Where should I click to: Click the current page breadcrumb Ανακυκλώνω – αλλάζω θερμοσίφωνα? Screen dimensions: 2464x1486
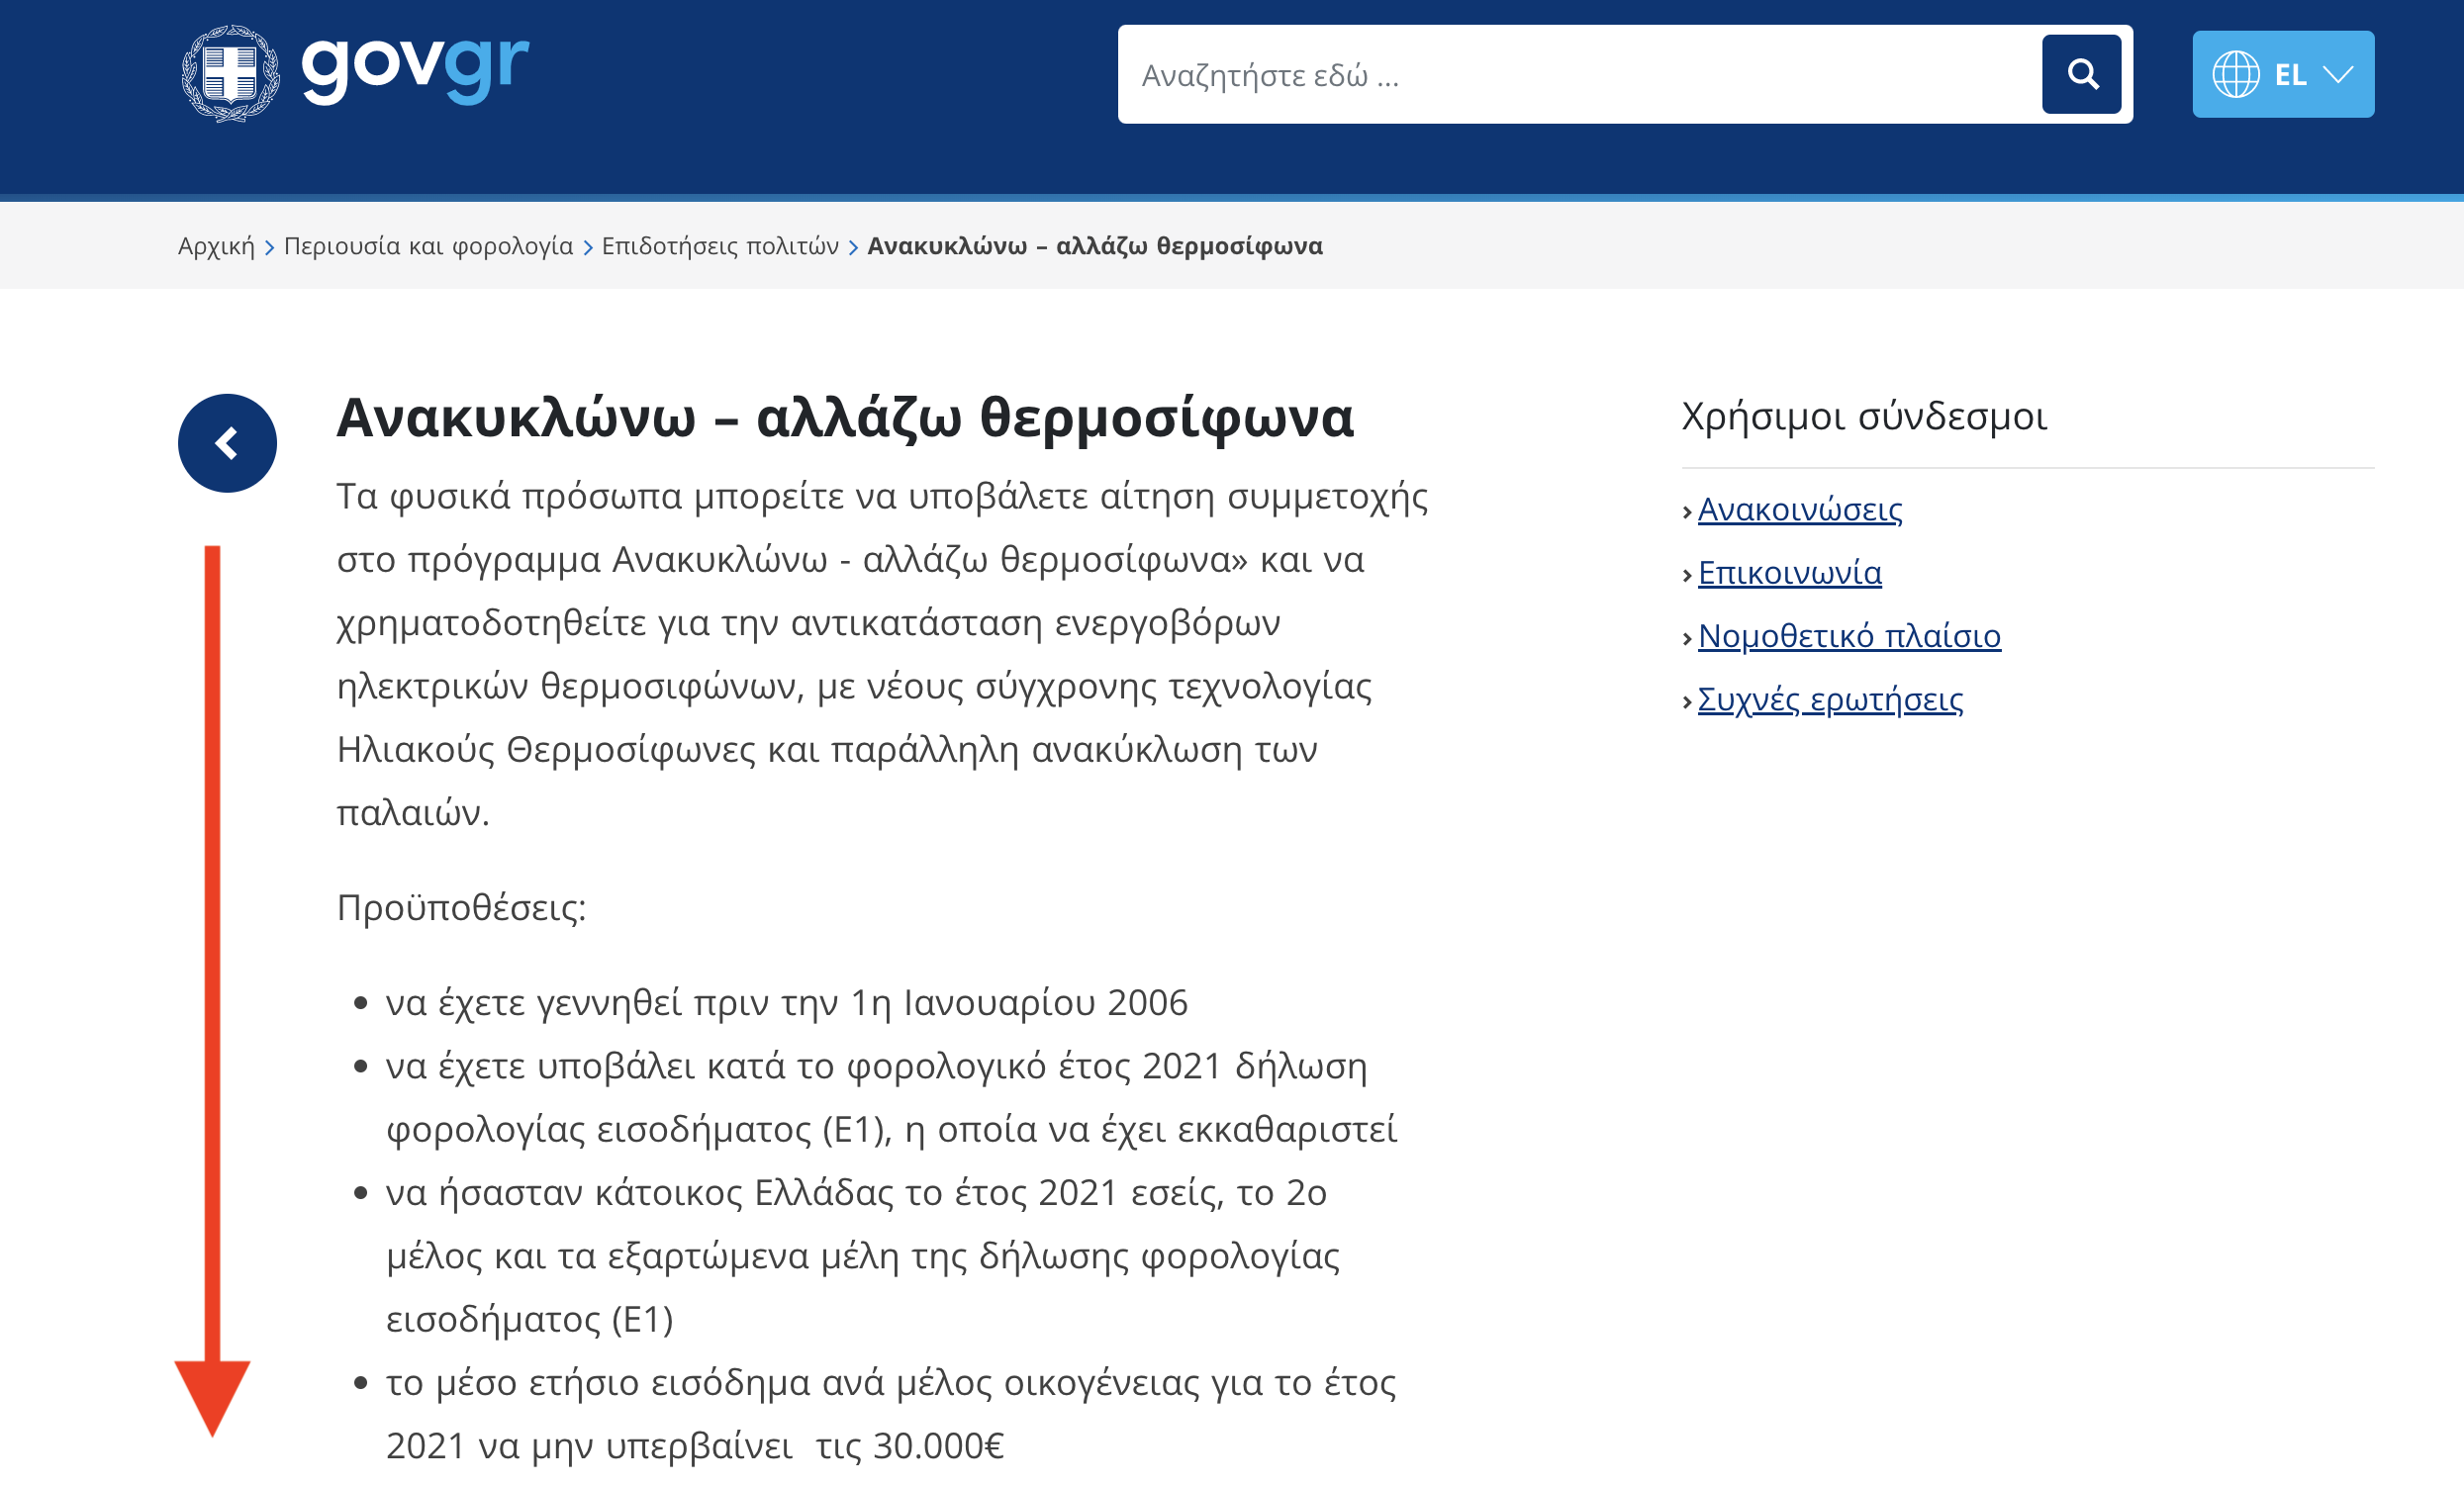[x=1094, y=246]
